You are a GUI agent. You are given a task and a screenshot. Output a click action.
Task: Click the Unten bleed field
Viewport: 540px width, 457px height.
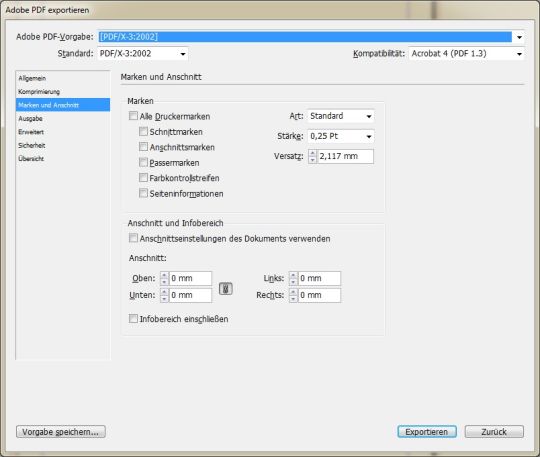coord(190,295)
